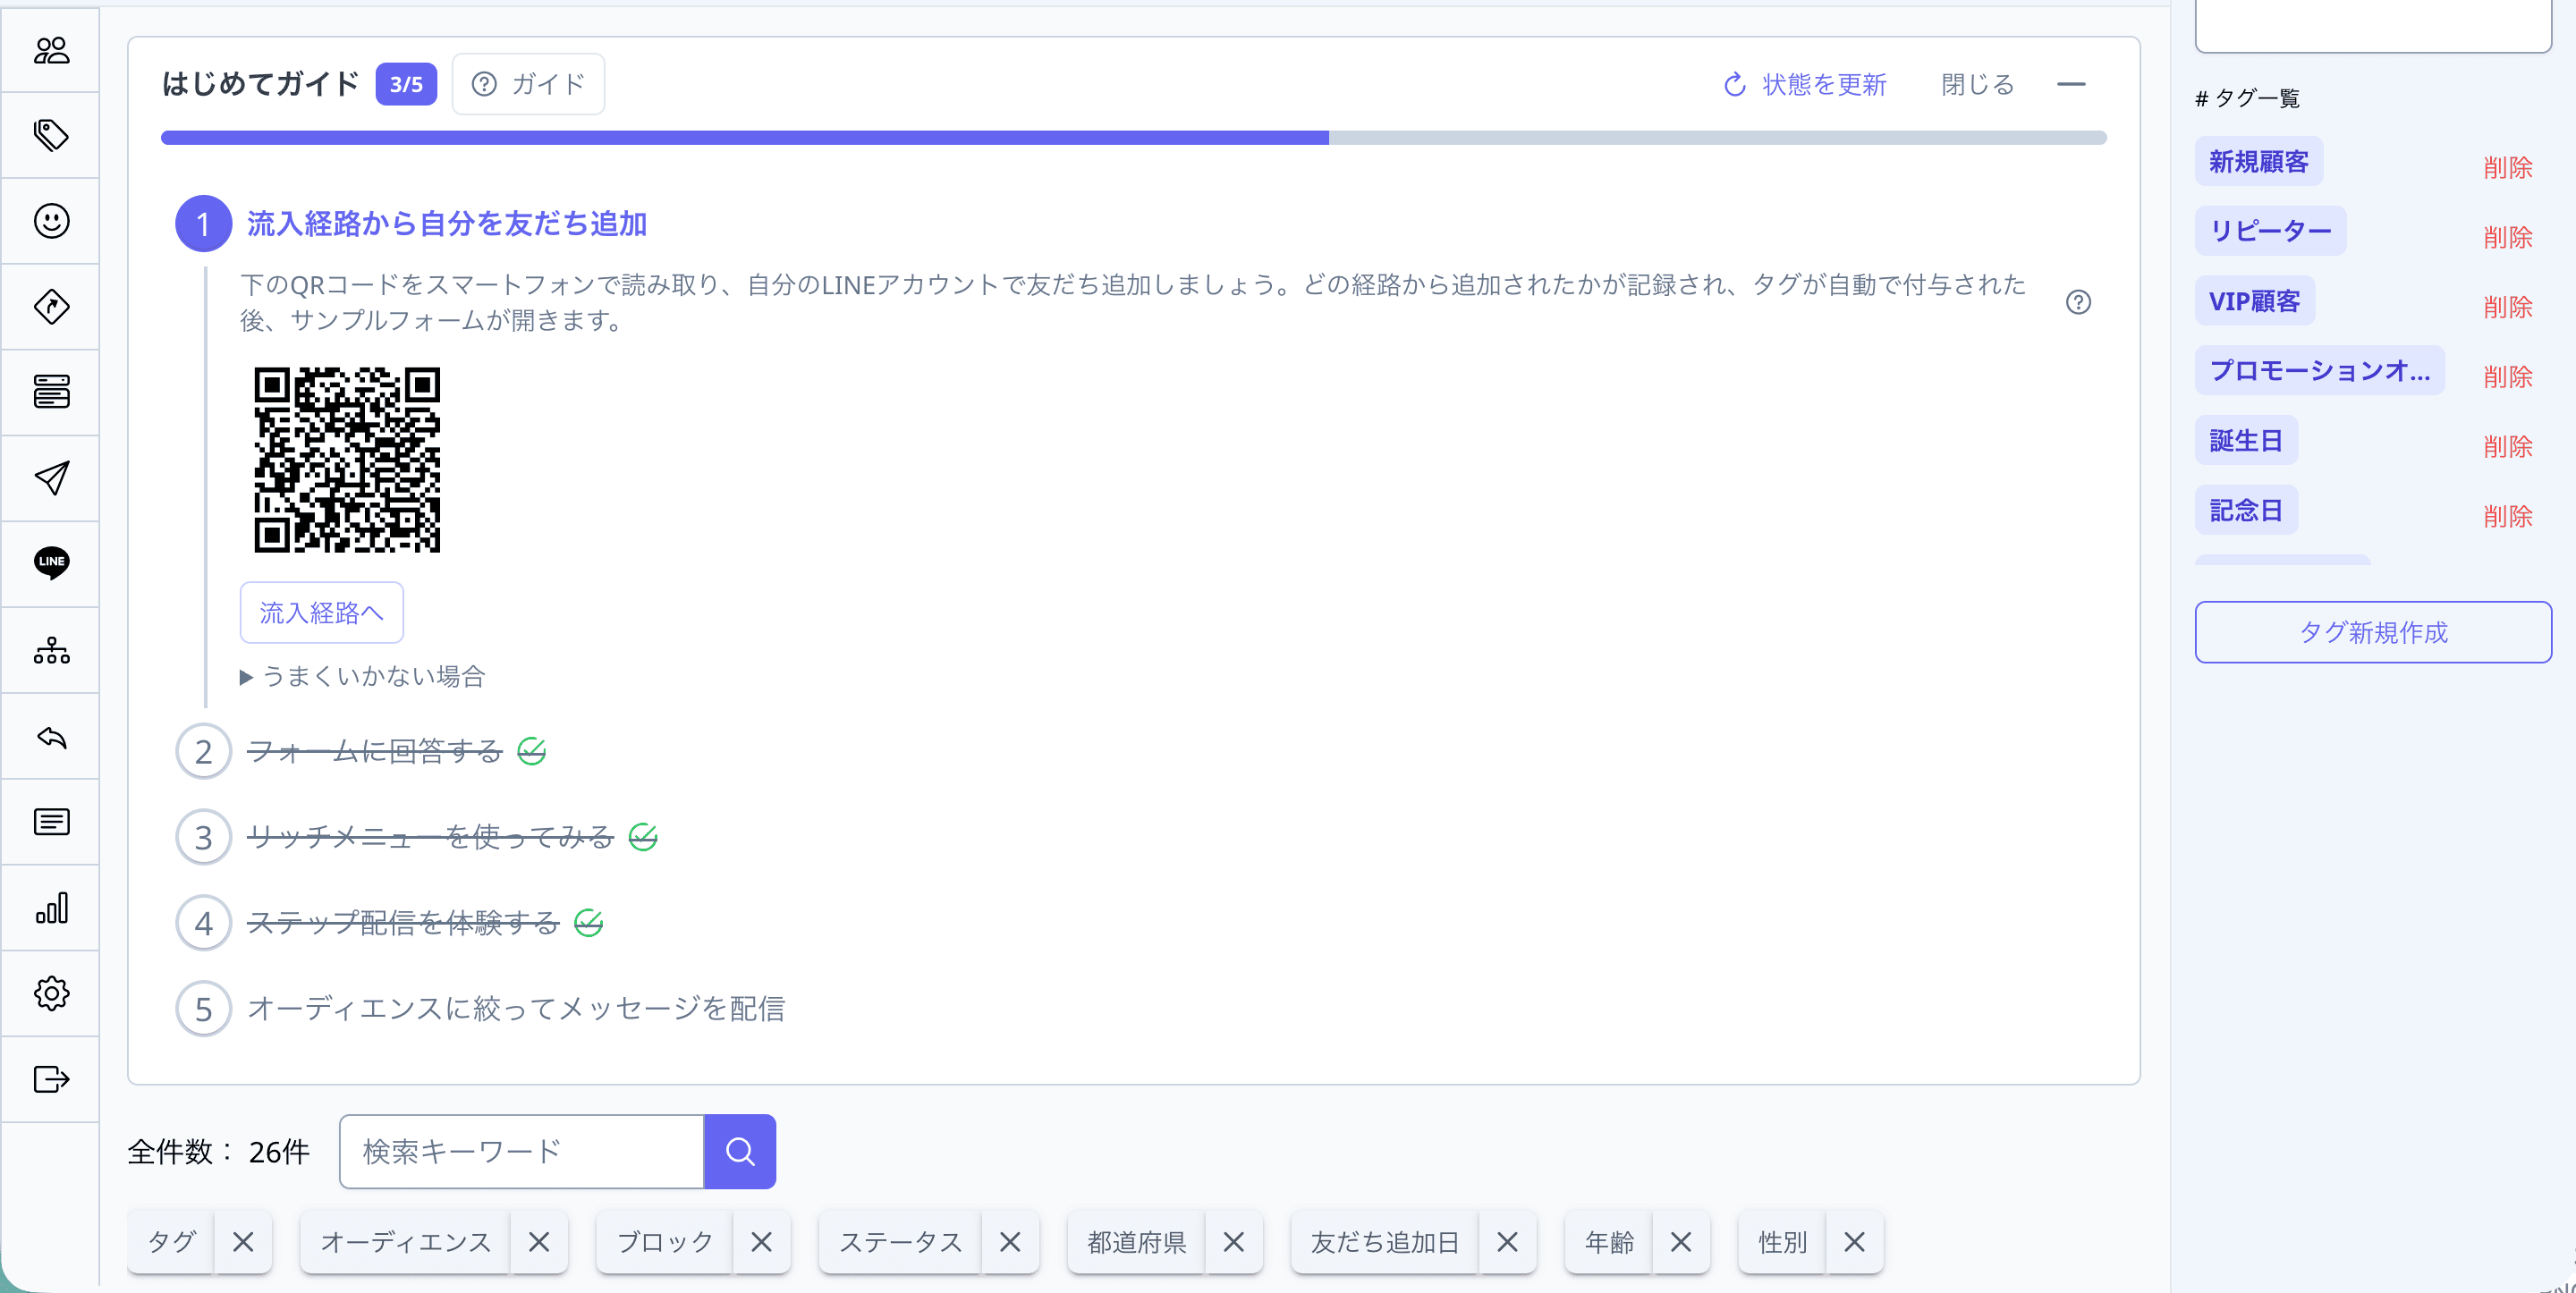This screenshot has width=2576, height=1293.
Task: Focus the 検索キーワード search field
Action: pyautogui.click(x=522, y=1151)
